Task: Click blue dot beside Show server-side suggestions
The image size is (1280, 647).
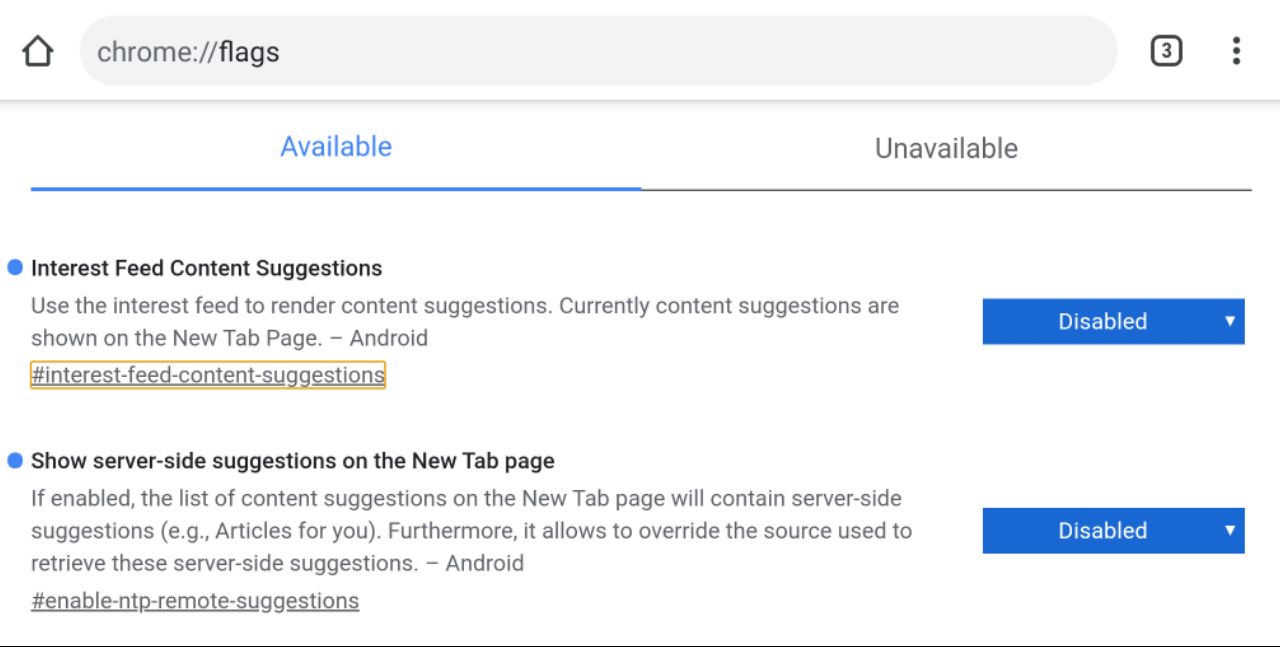Action: tap(15, 460)
